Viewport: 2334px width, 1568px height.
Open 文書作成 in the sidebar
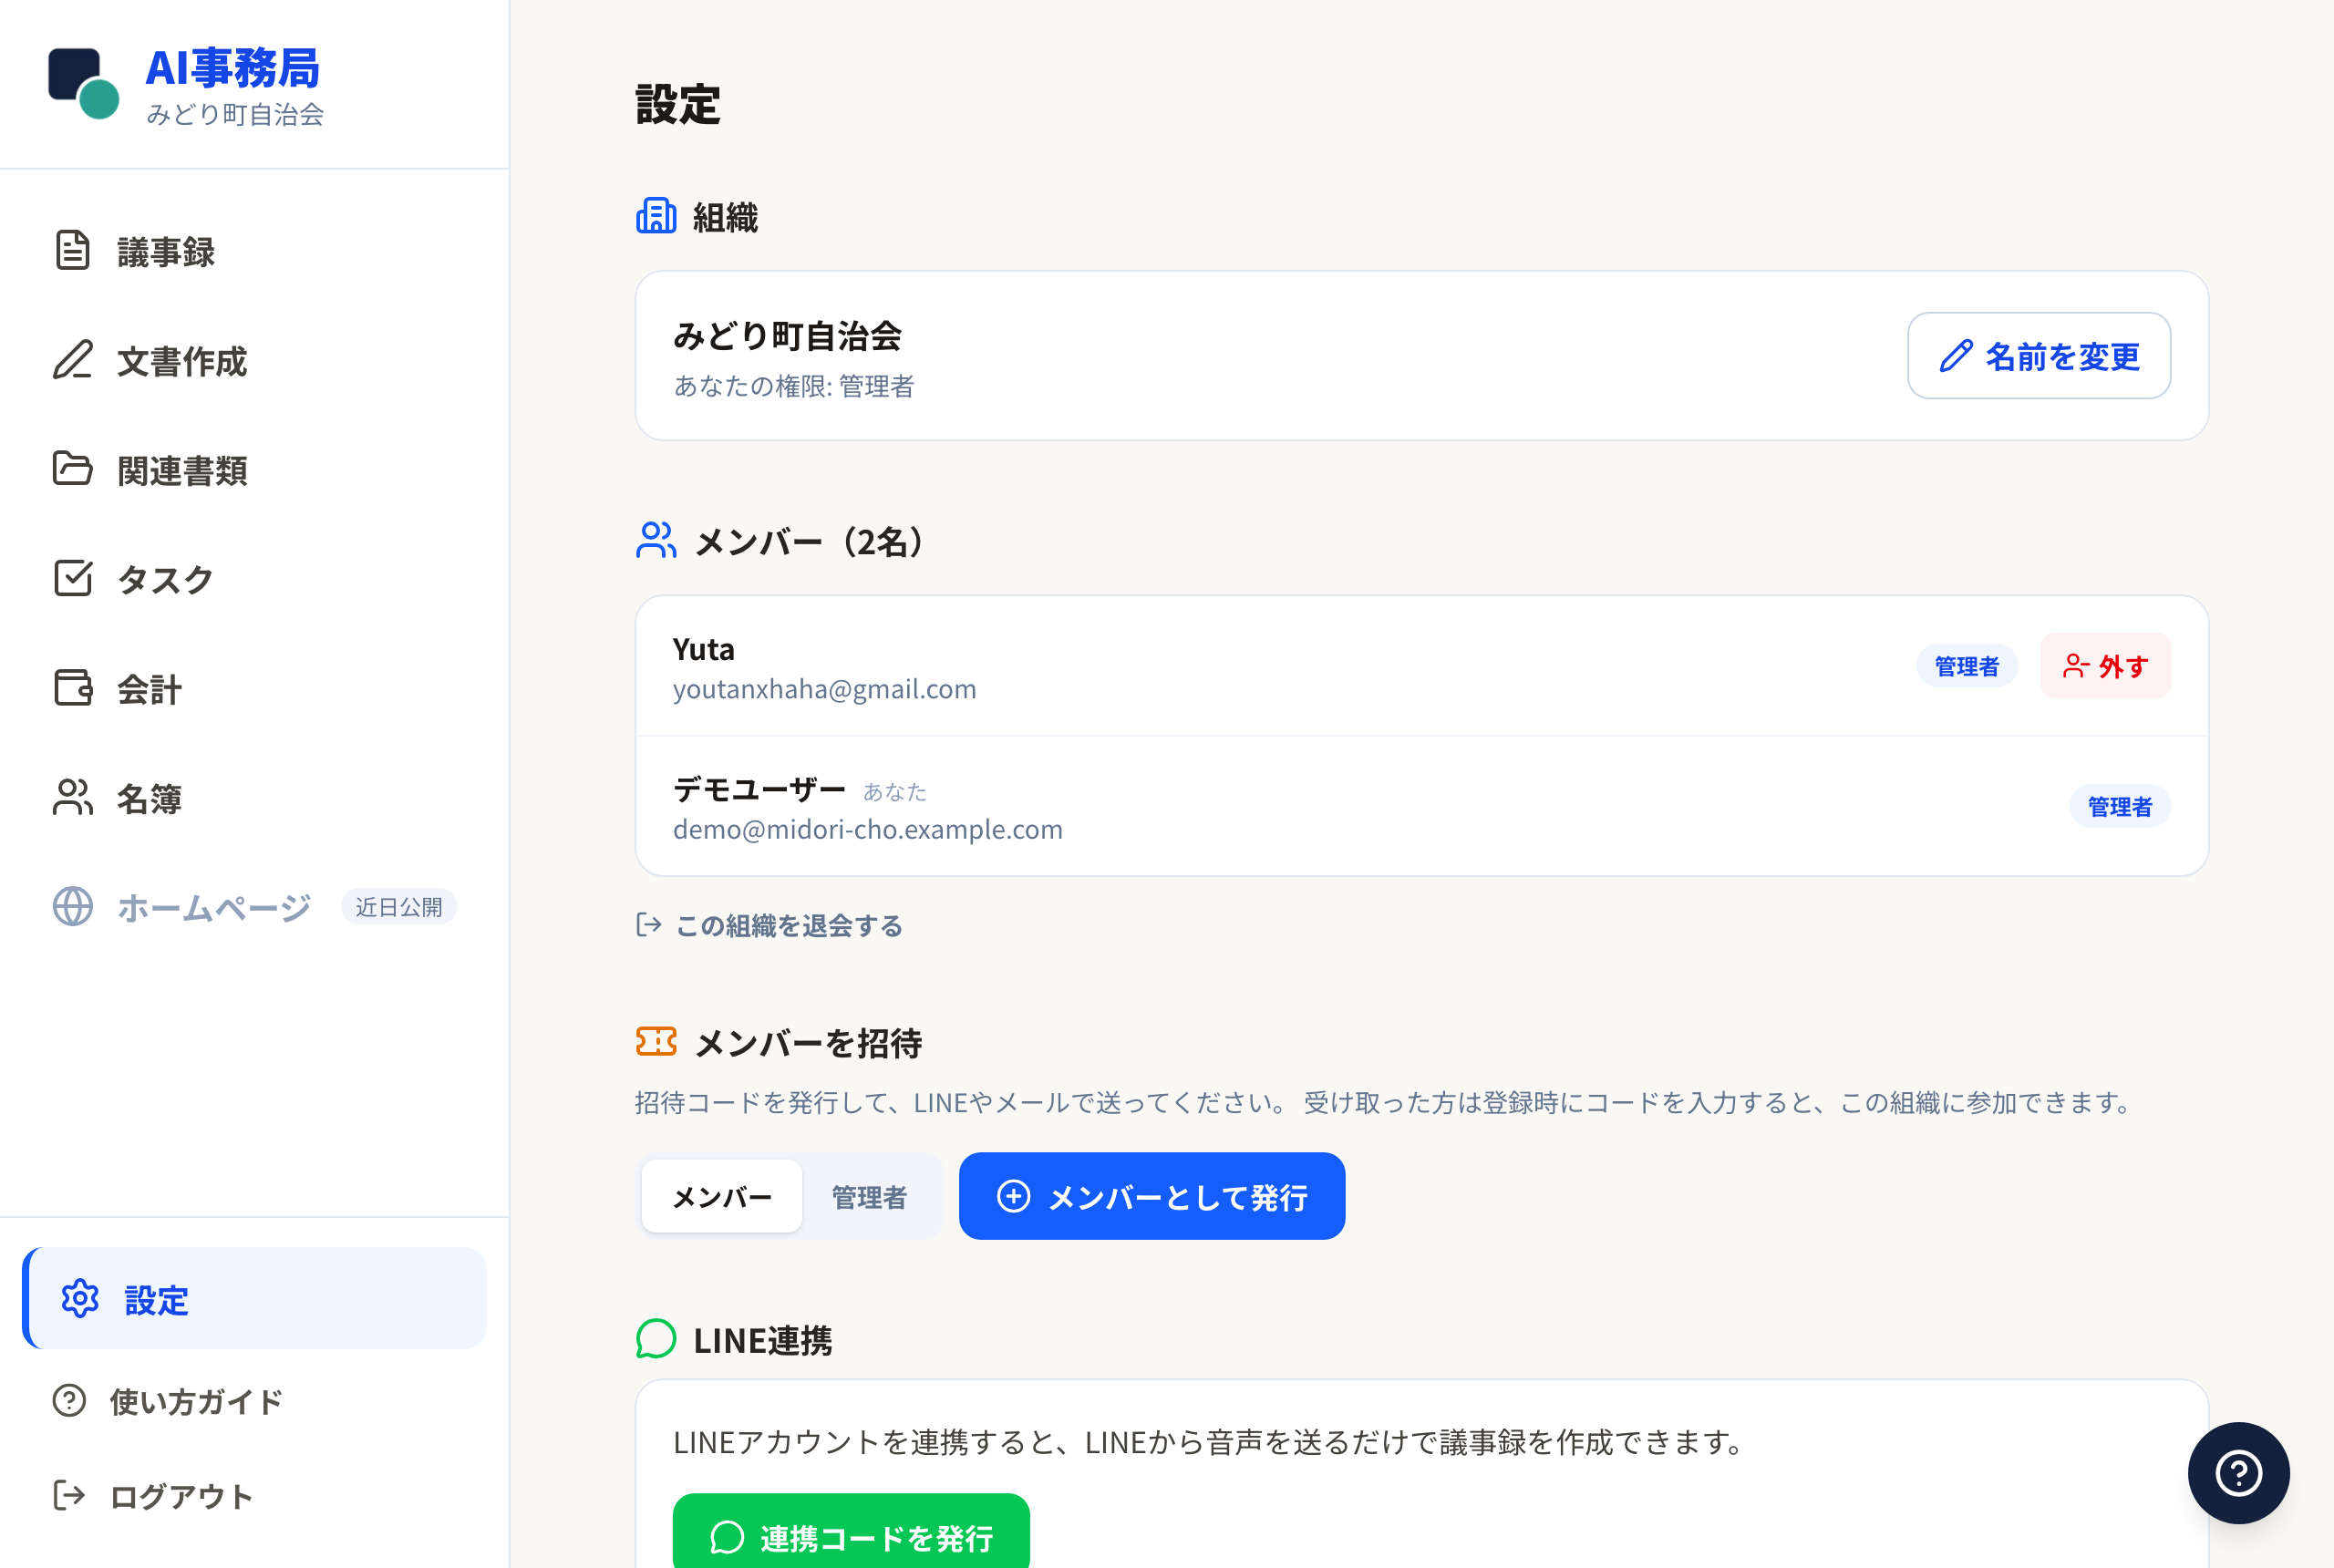click(x=254, y=360)
